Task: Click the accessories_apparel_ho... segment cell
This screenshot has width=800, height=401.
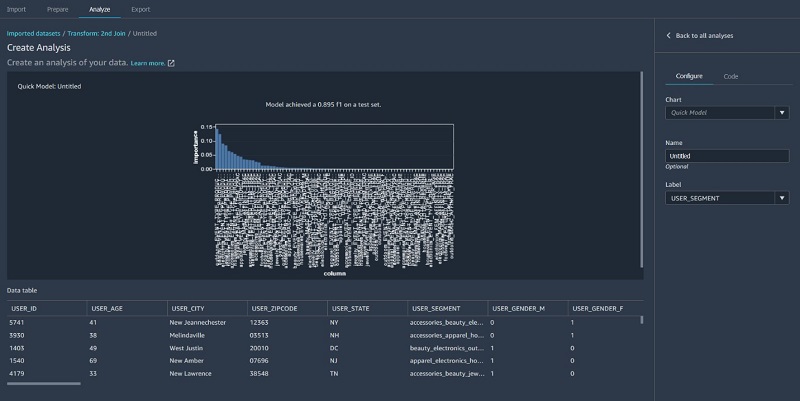Action: (x=447, y=335)
